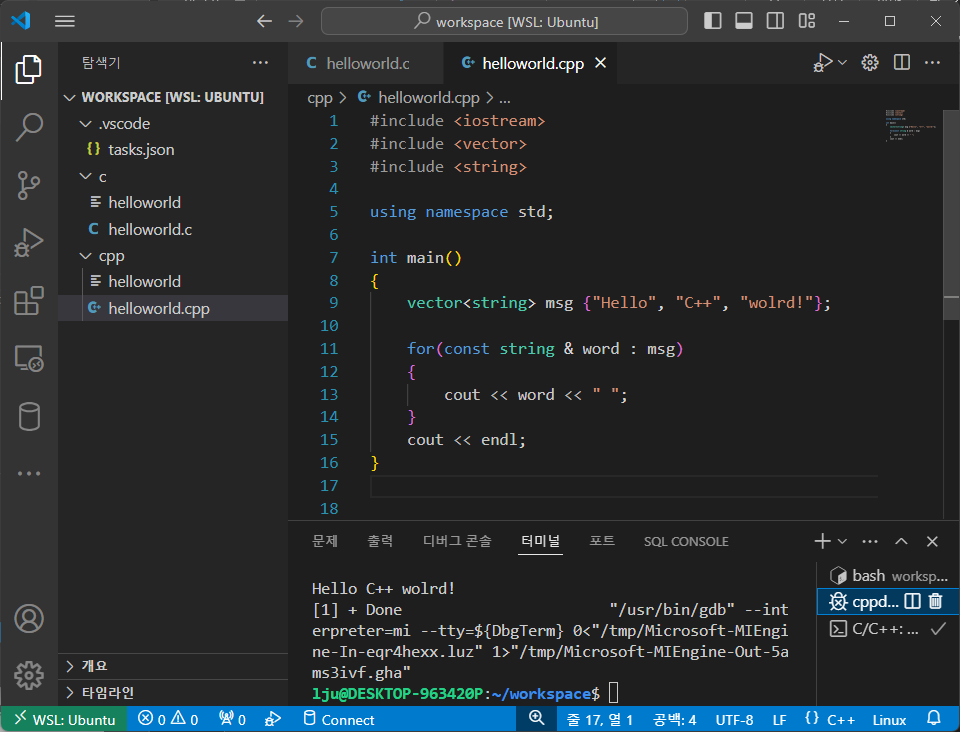Select helloworld.cpp in the explorer tree
The image size is (960, 732).
(x=173, y=308)
